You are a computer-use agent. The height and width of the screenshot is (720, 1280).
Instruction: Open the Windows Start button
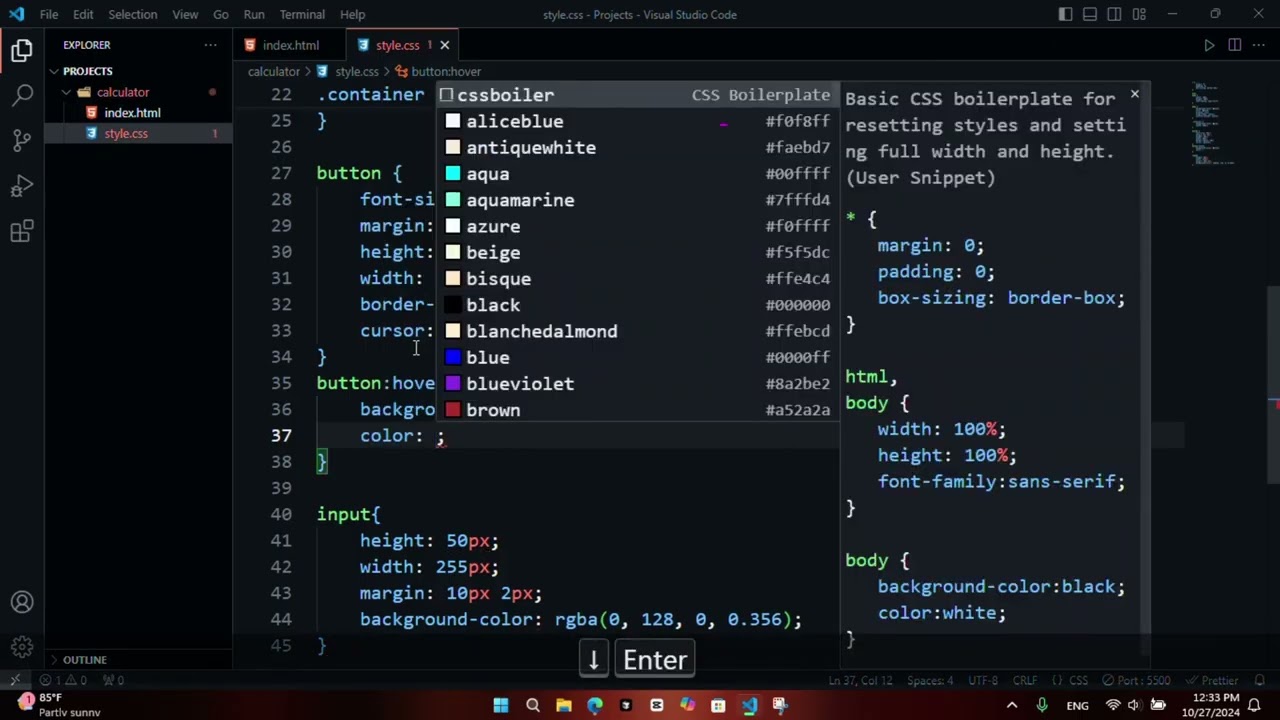tap(501, 705)
